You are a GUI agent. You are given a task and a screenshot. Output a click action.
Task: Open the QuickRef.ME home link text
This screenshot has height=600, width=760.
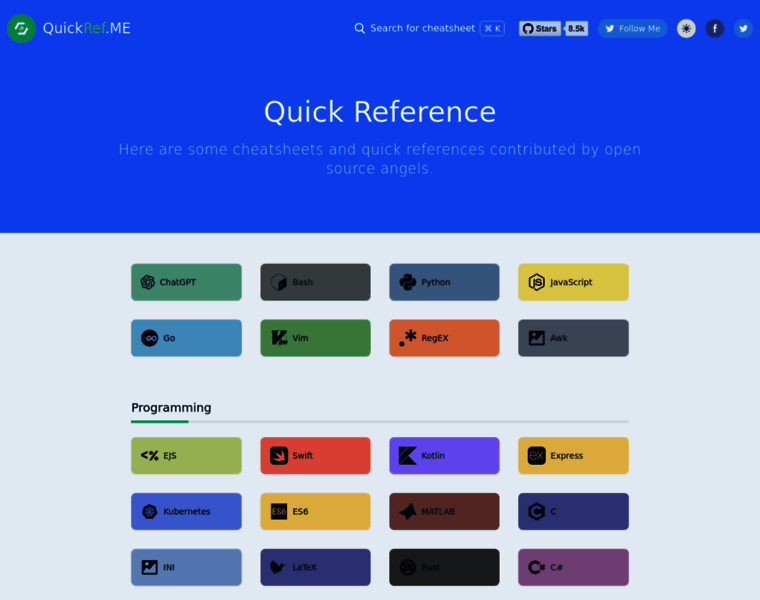pos(87,28)
